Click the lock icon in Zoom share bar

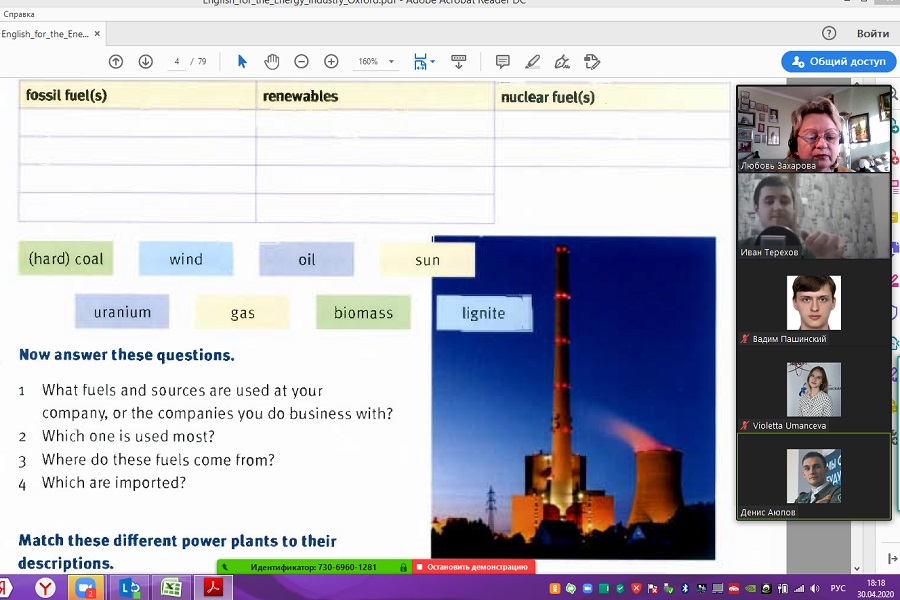point(404,567)
